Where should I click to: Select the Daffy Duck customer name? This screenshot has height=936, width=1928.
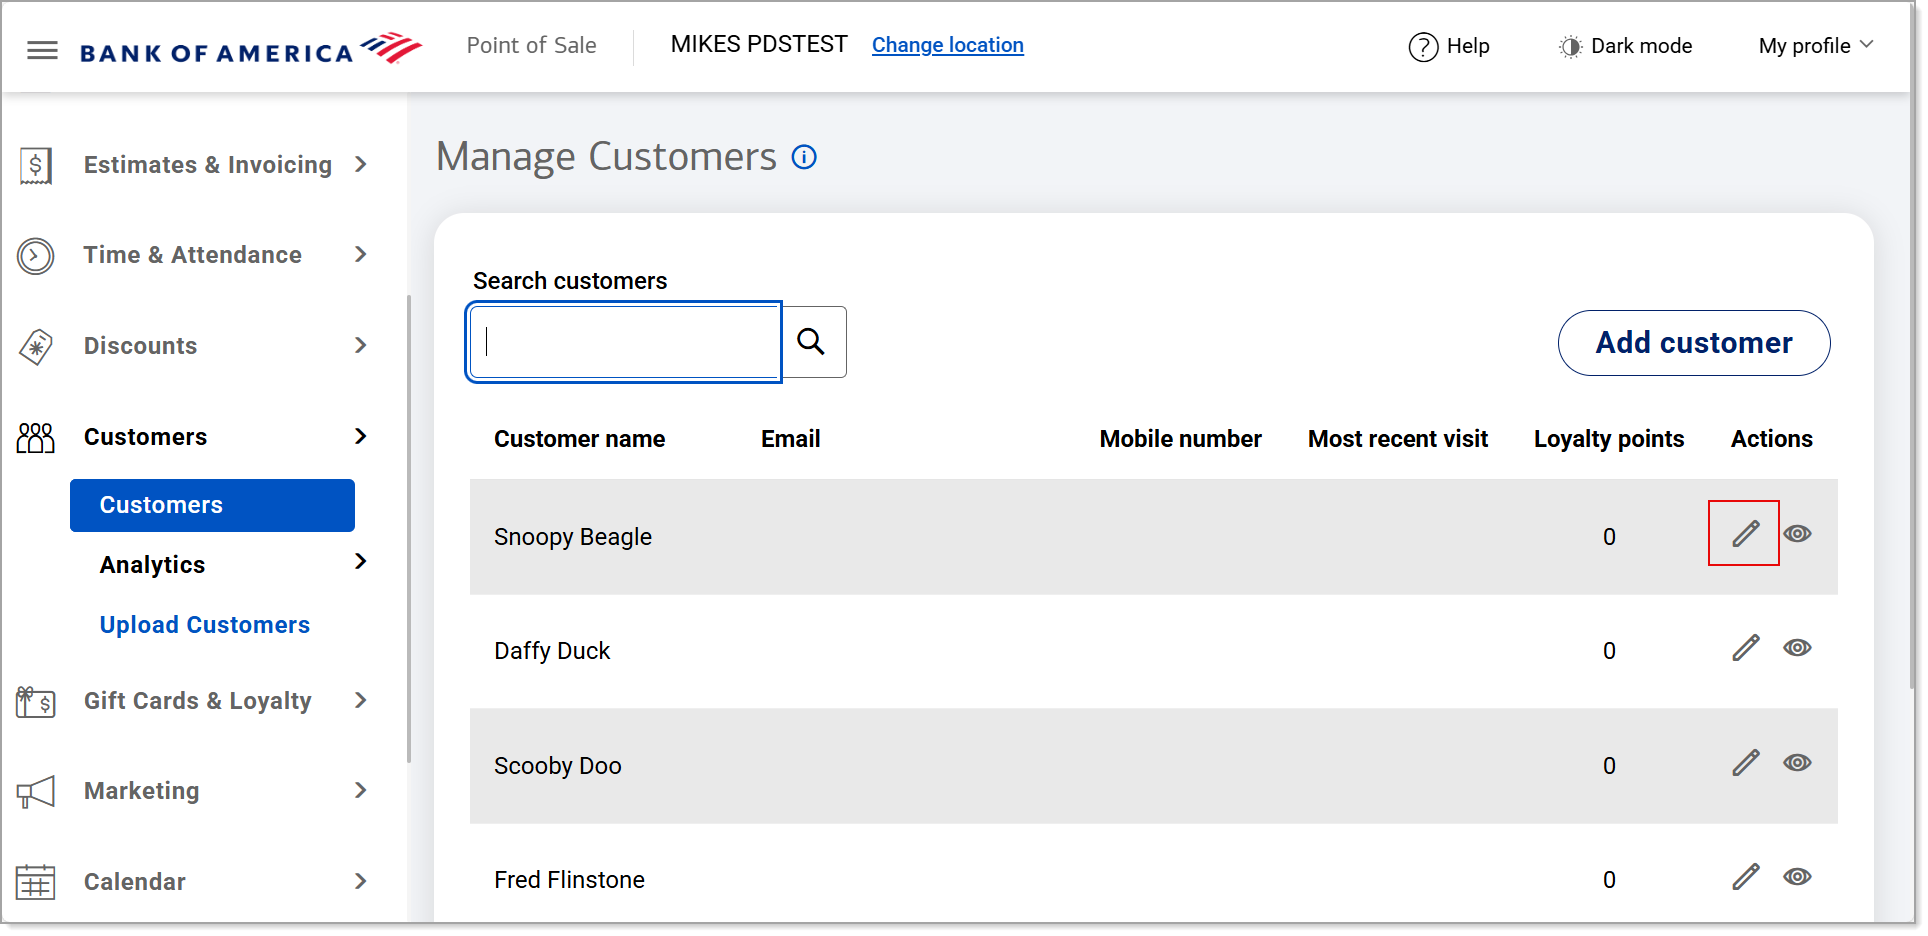coord(552,651)
